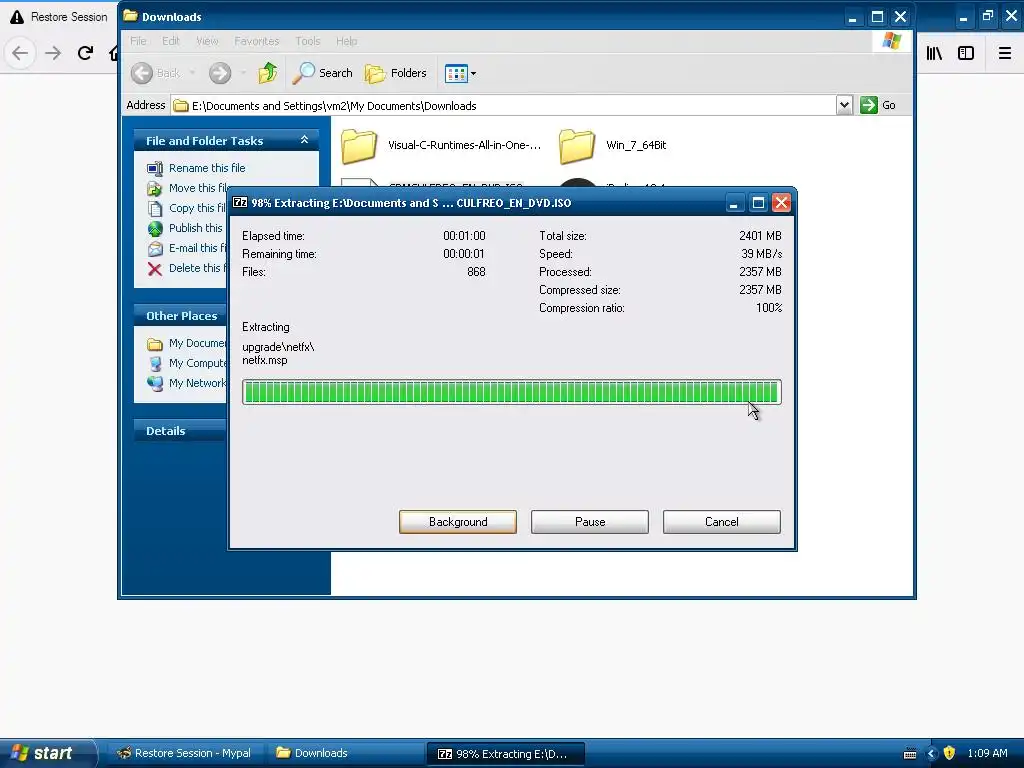
Task: Click the Details panel header
Action: [181, 430]
